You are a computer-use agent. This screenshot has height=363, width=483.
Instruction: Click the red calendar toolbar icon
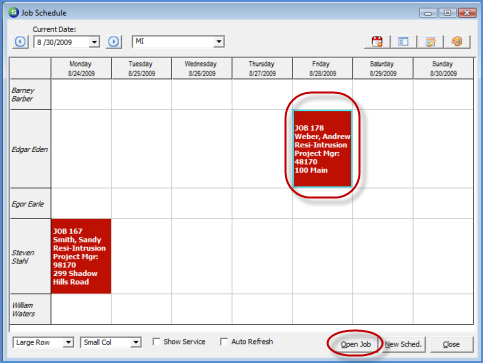(x=377, y=42)
